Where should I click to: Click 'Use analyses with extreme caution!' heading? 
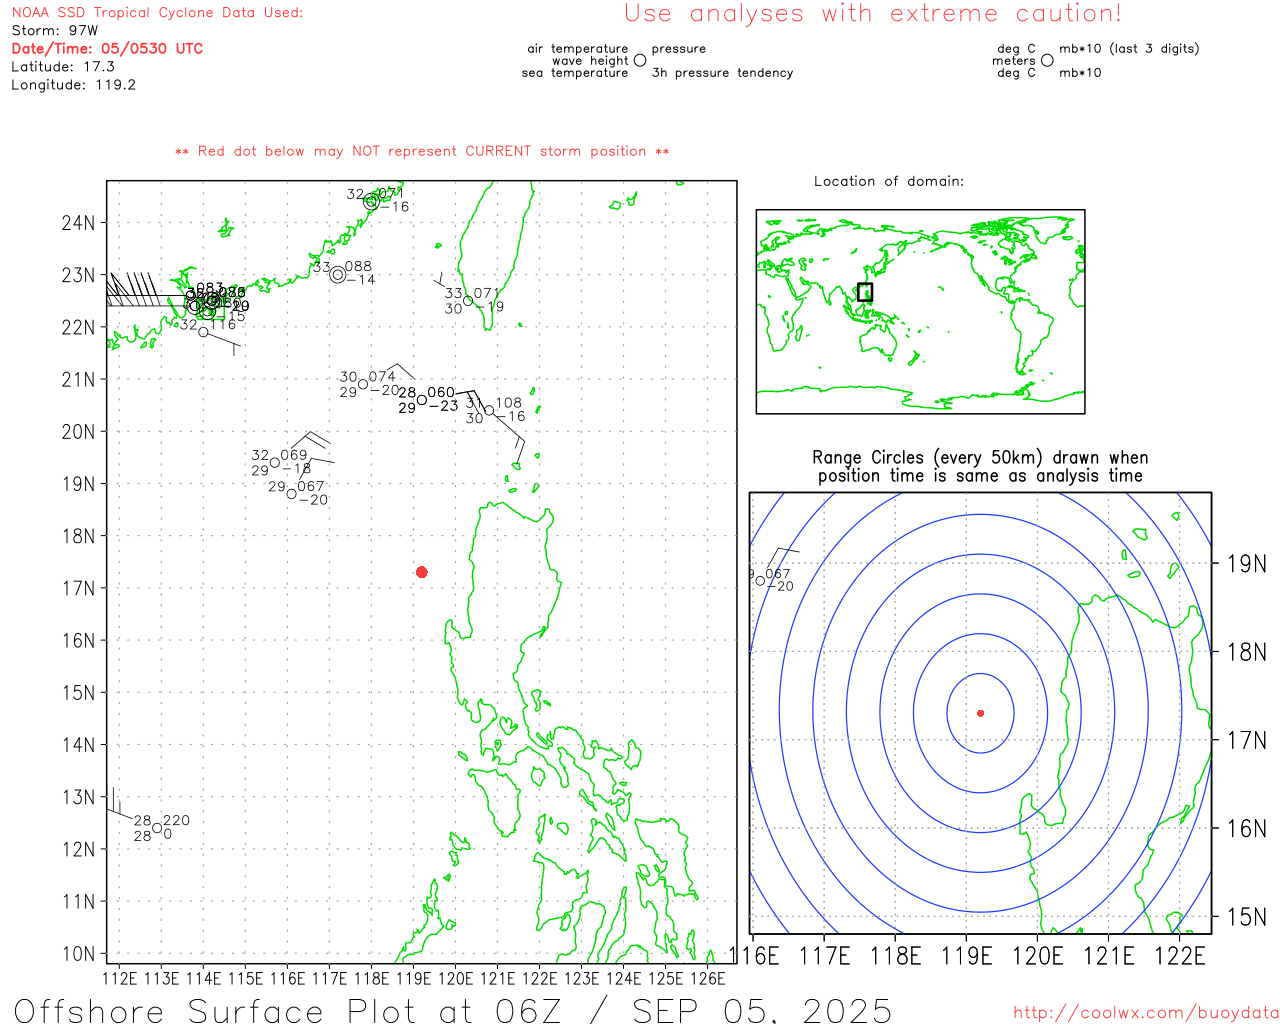click(x=873, y=13)
